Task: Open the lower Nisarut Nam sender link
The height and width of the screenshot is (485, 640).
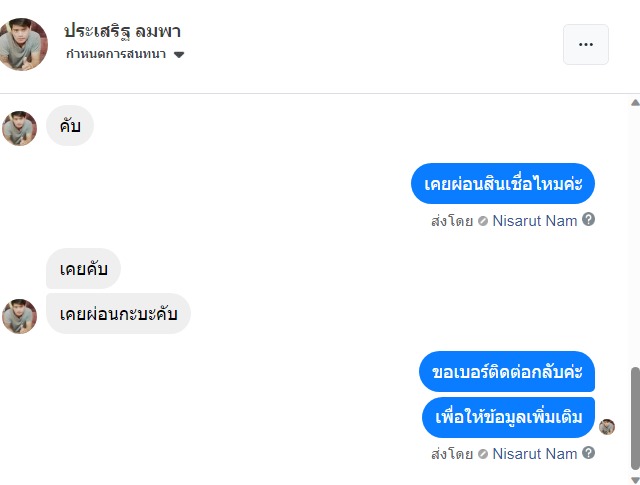Action: coord(535,454)
